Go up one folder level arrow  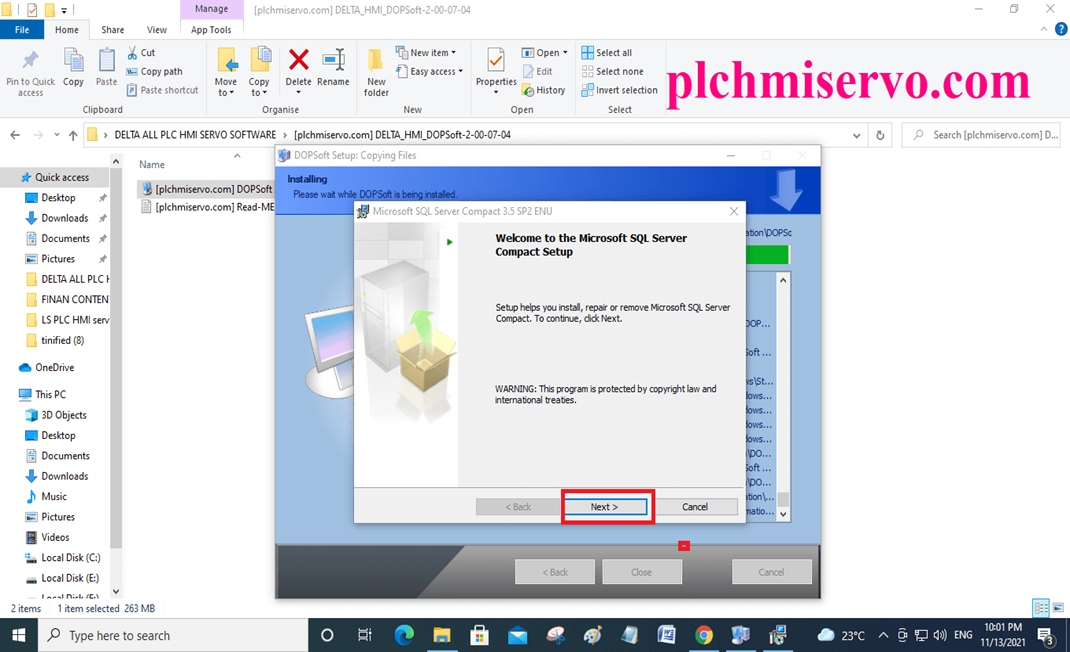[x=73, y=135]
